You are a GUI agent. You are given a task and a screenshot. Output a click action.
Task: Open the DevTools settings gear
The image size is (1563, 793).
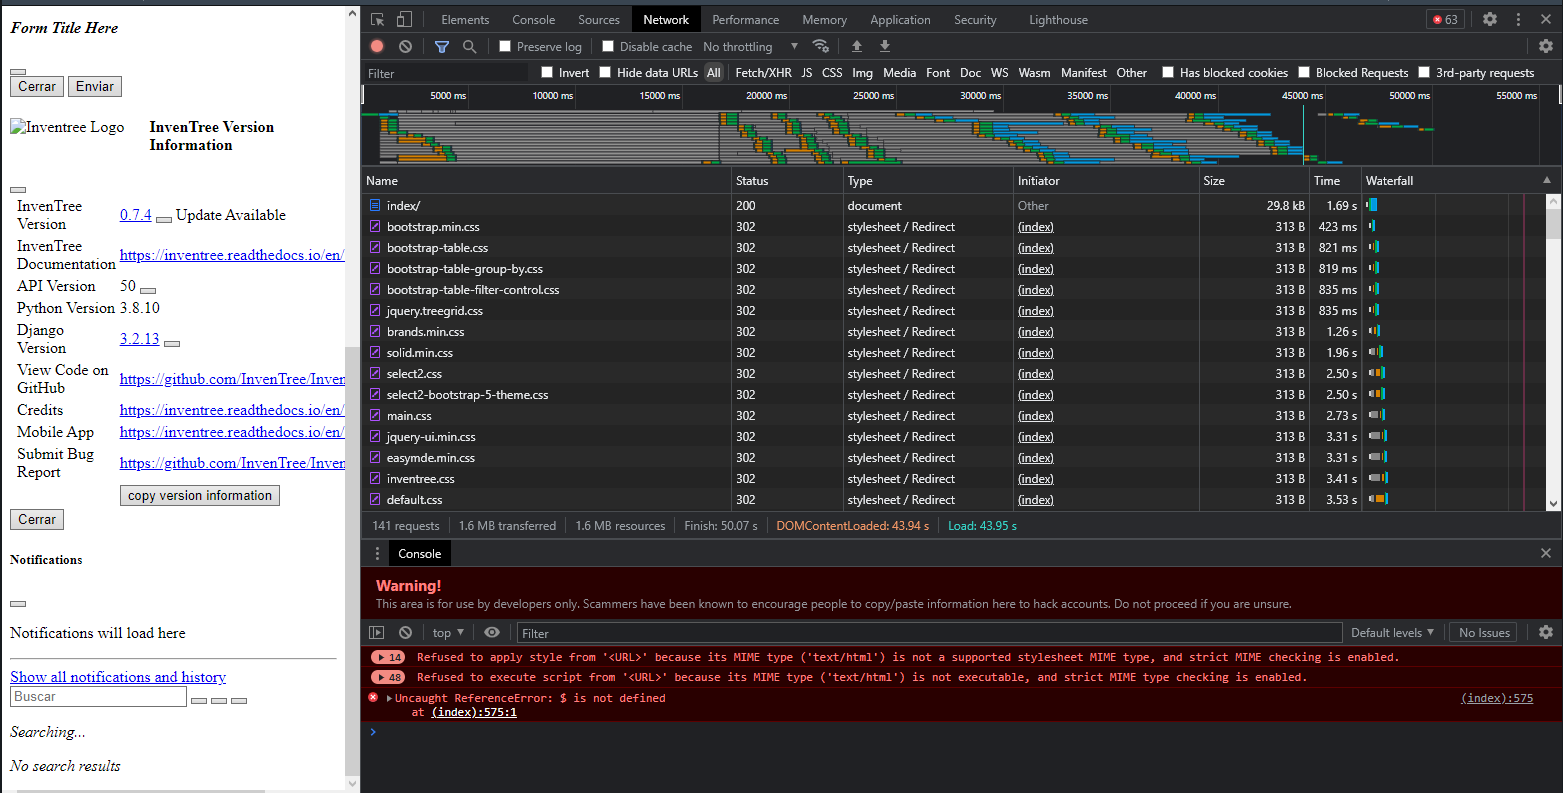1490,19
